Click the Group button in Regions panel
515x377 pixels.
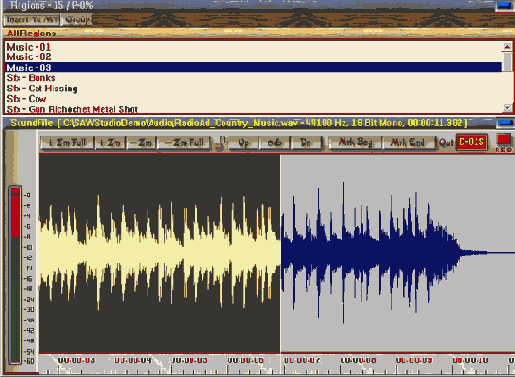[77, 20]
